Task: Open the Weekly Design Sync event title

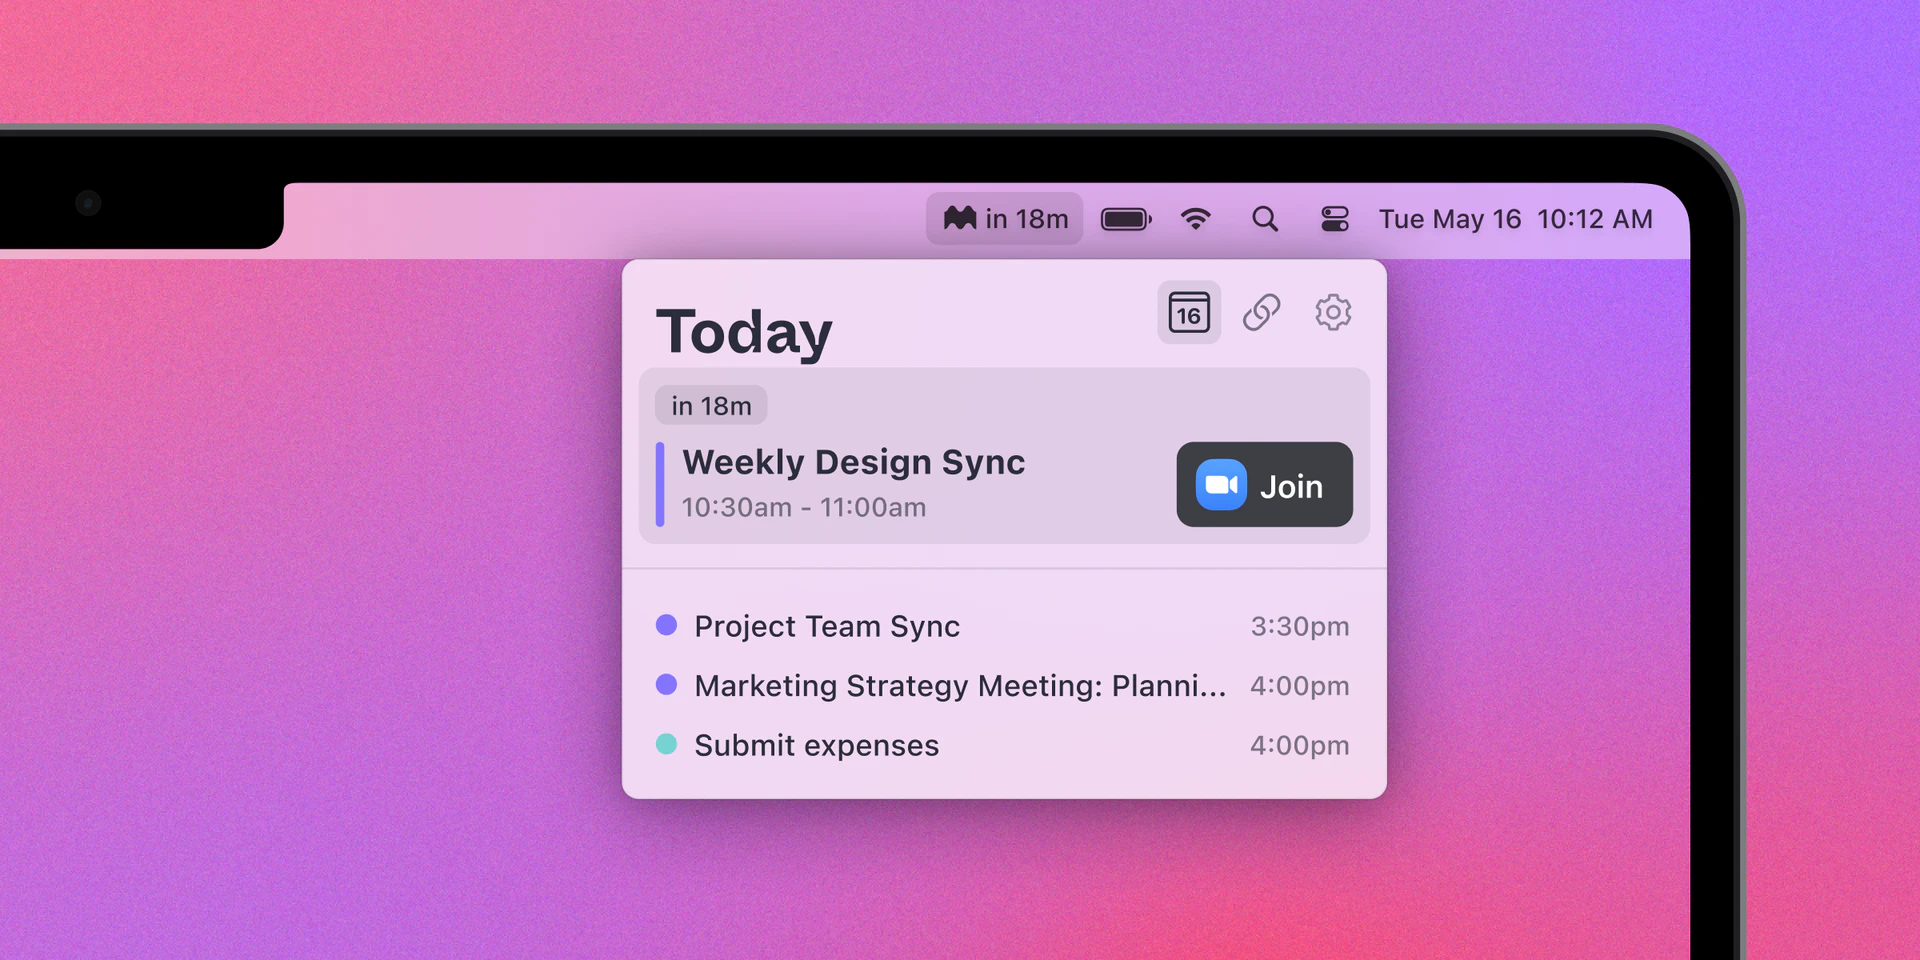Action: (853, 462)
